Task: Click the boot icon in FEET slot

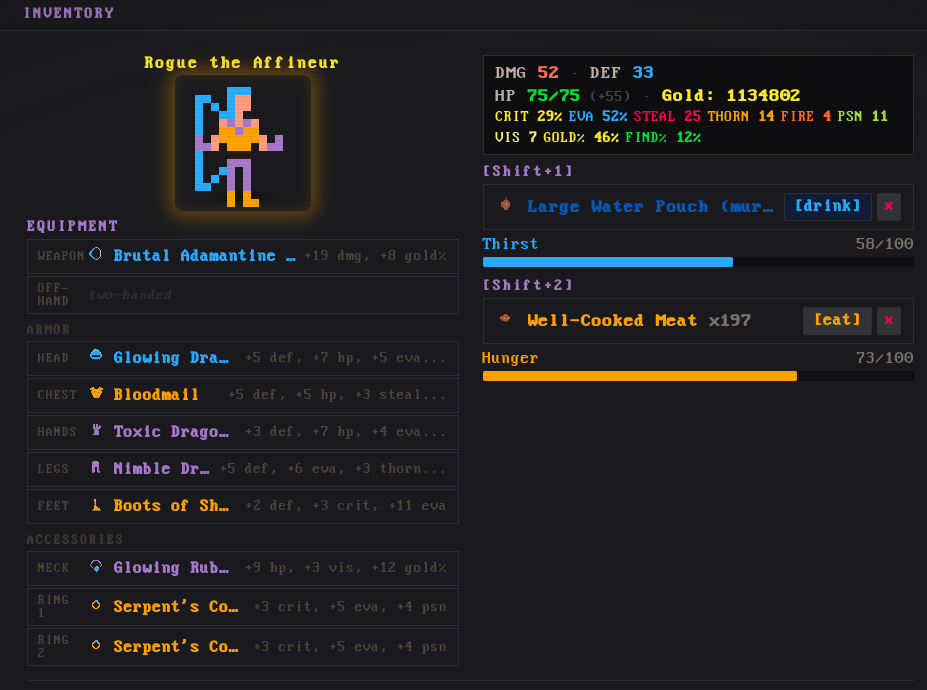Action: click(x=96, y=504)
